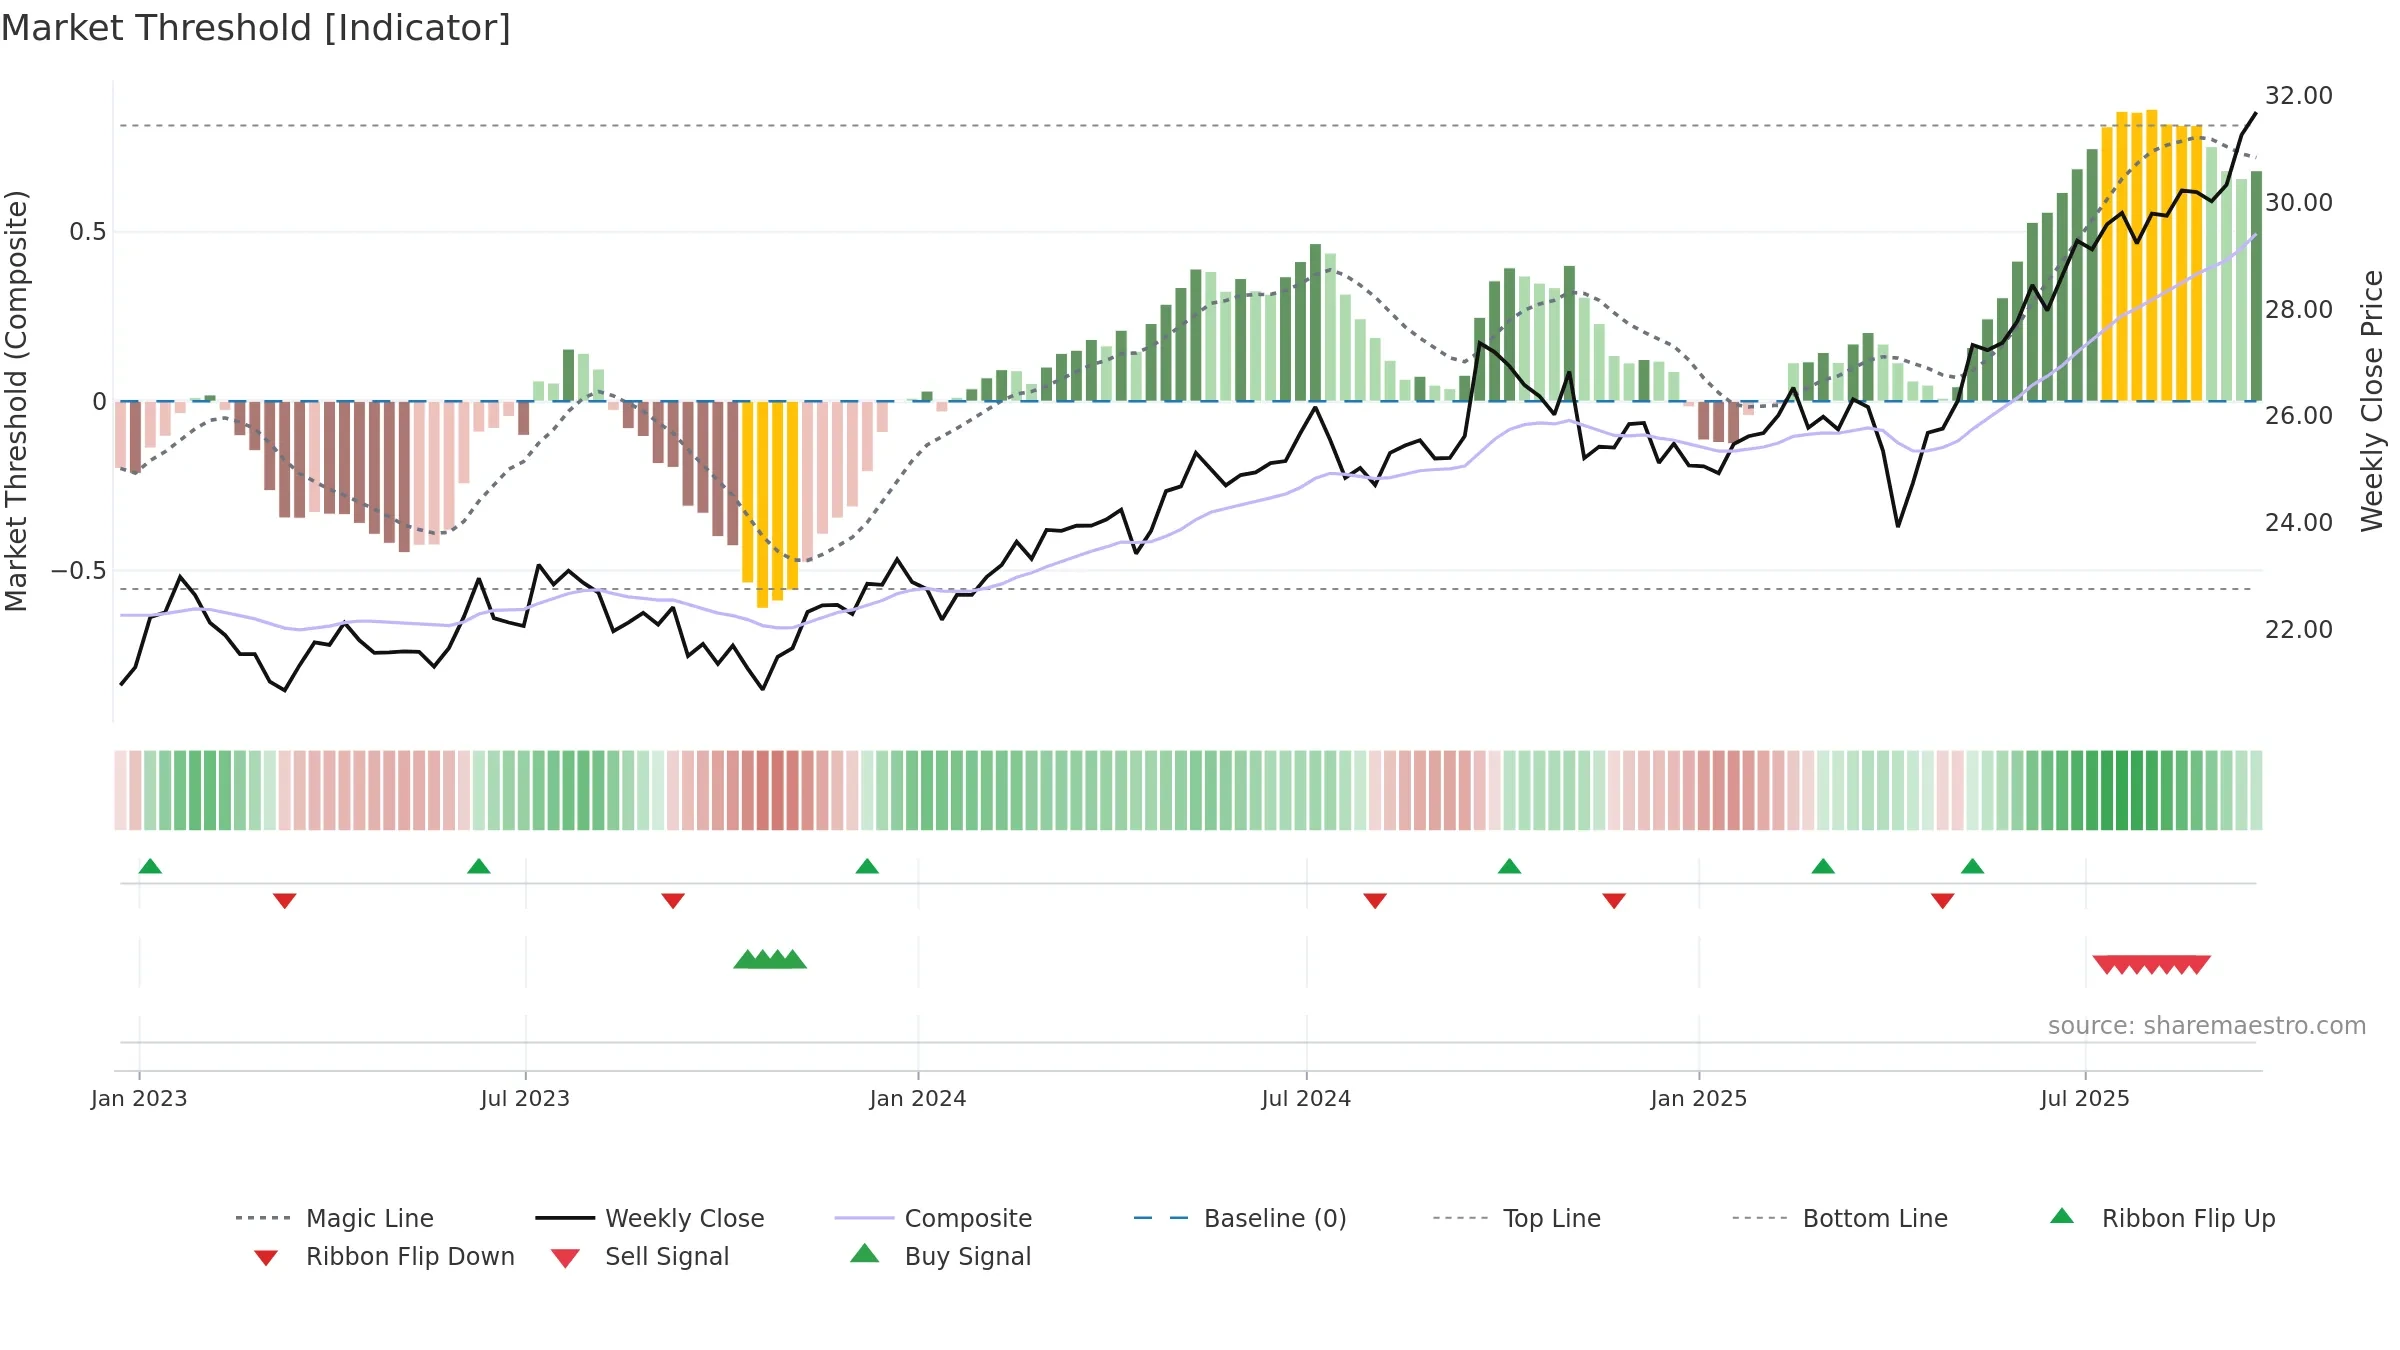Click the ribbon flip up marker just before Jan 2024
Image resolution: width=2400 pixels, height=1350 pixels.
(867, 866)
